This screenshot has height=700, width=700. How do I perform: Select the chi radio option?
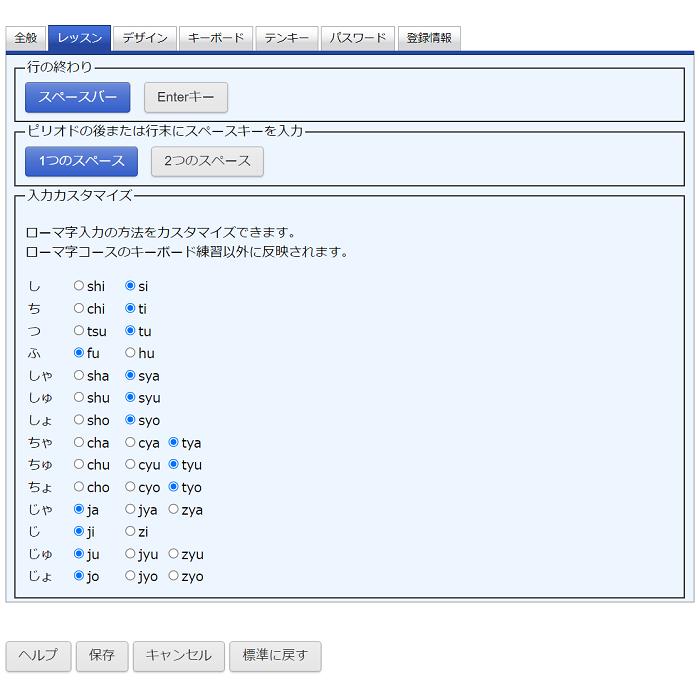79,308
